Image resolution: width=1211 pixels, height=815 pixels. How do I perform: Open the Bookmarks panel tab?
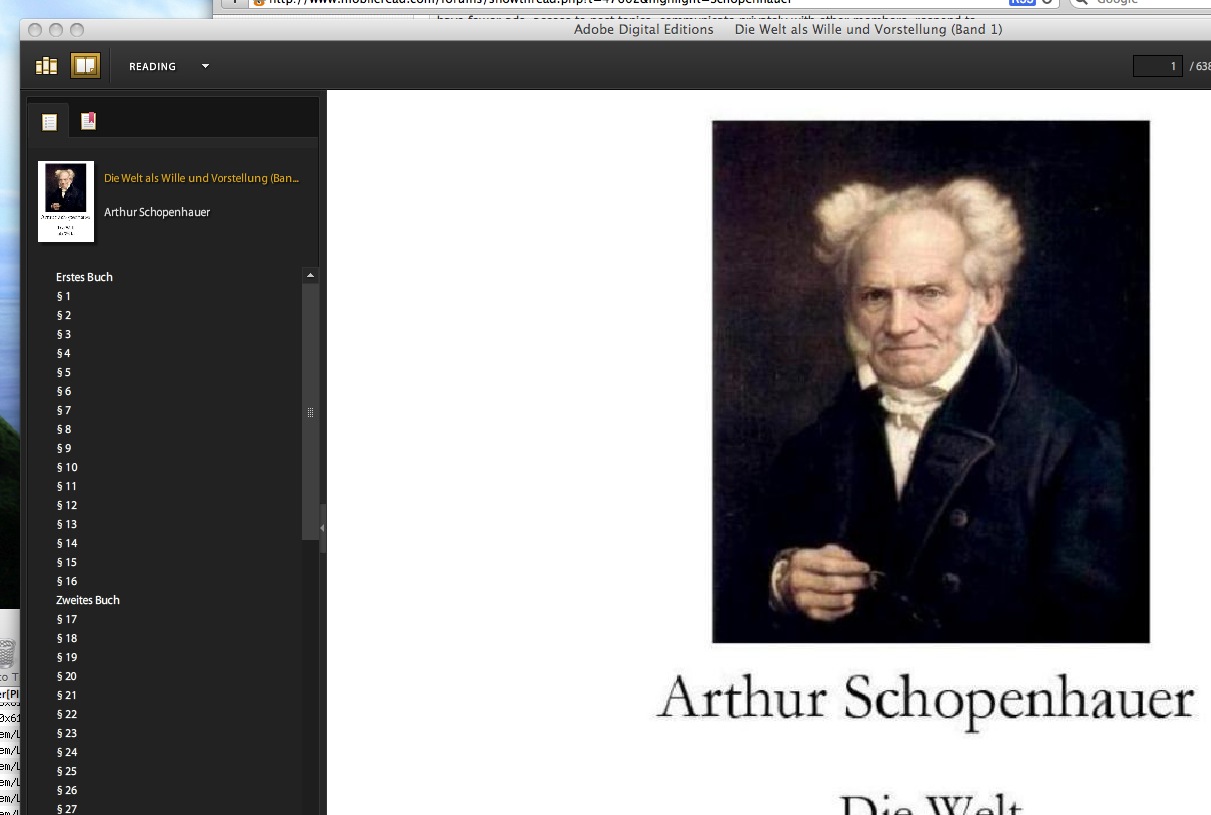88,121
